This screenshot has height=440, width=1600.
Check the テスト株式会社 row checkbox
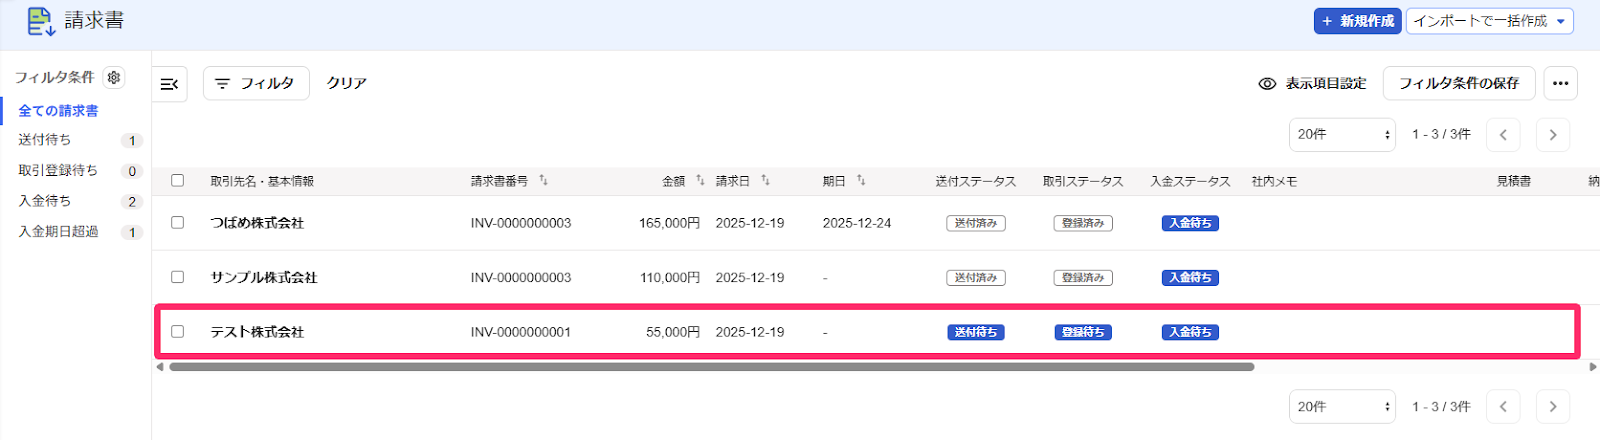tap(177, 331)
